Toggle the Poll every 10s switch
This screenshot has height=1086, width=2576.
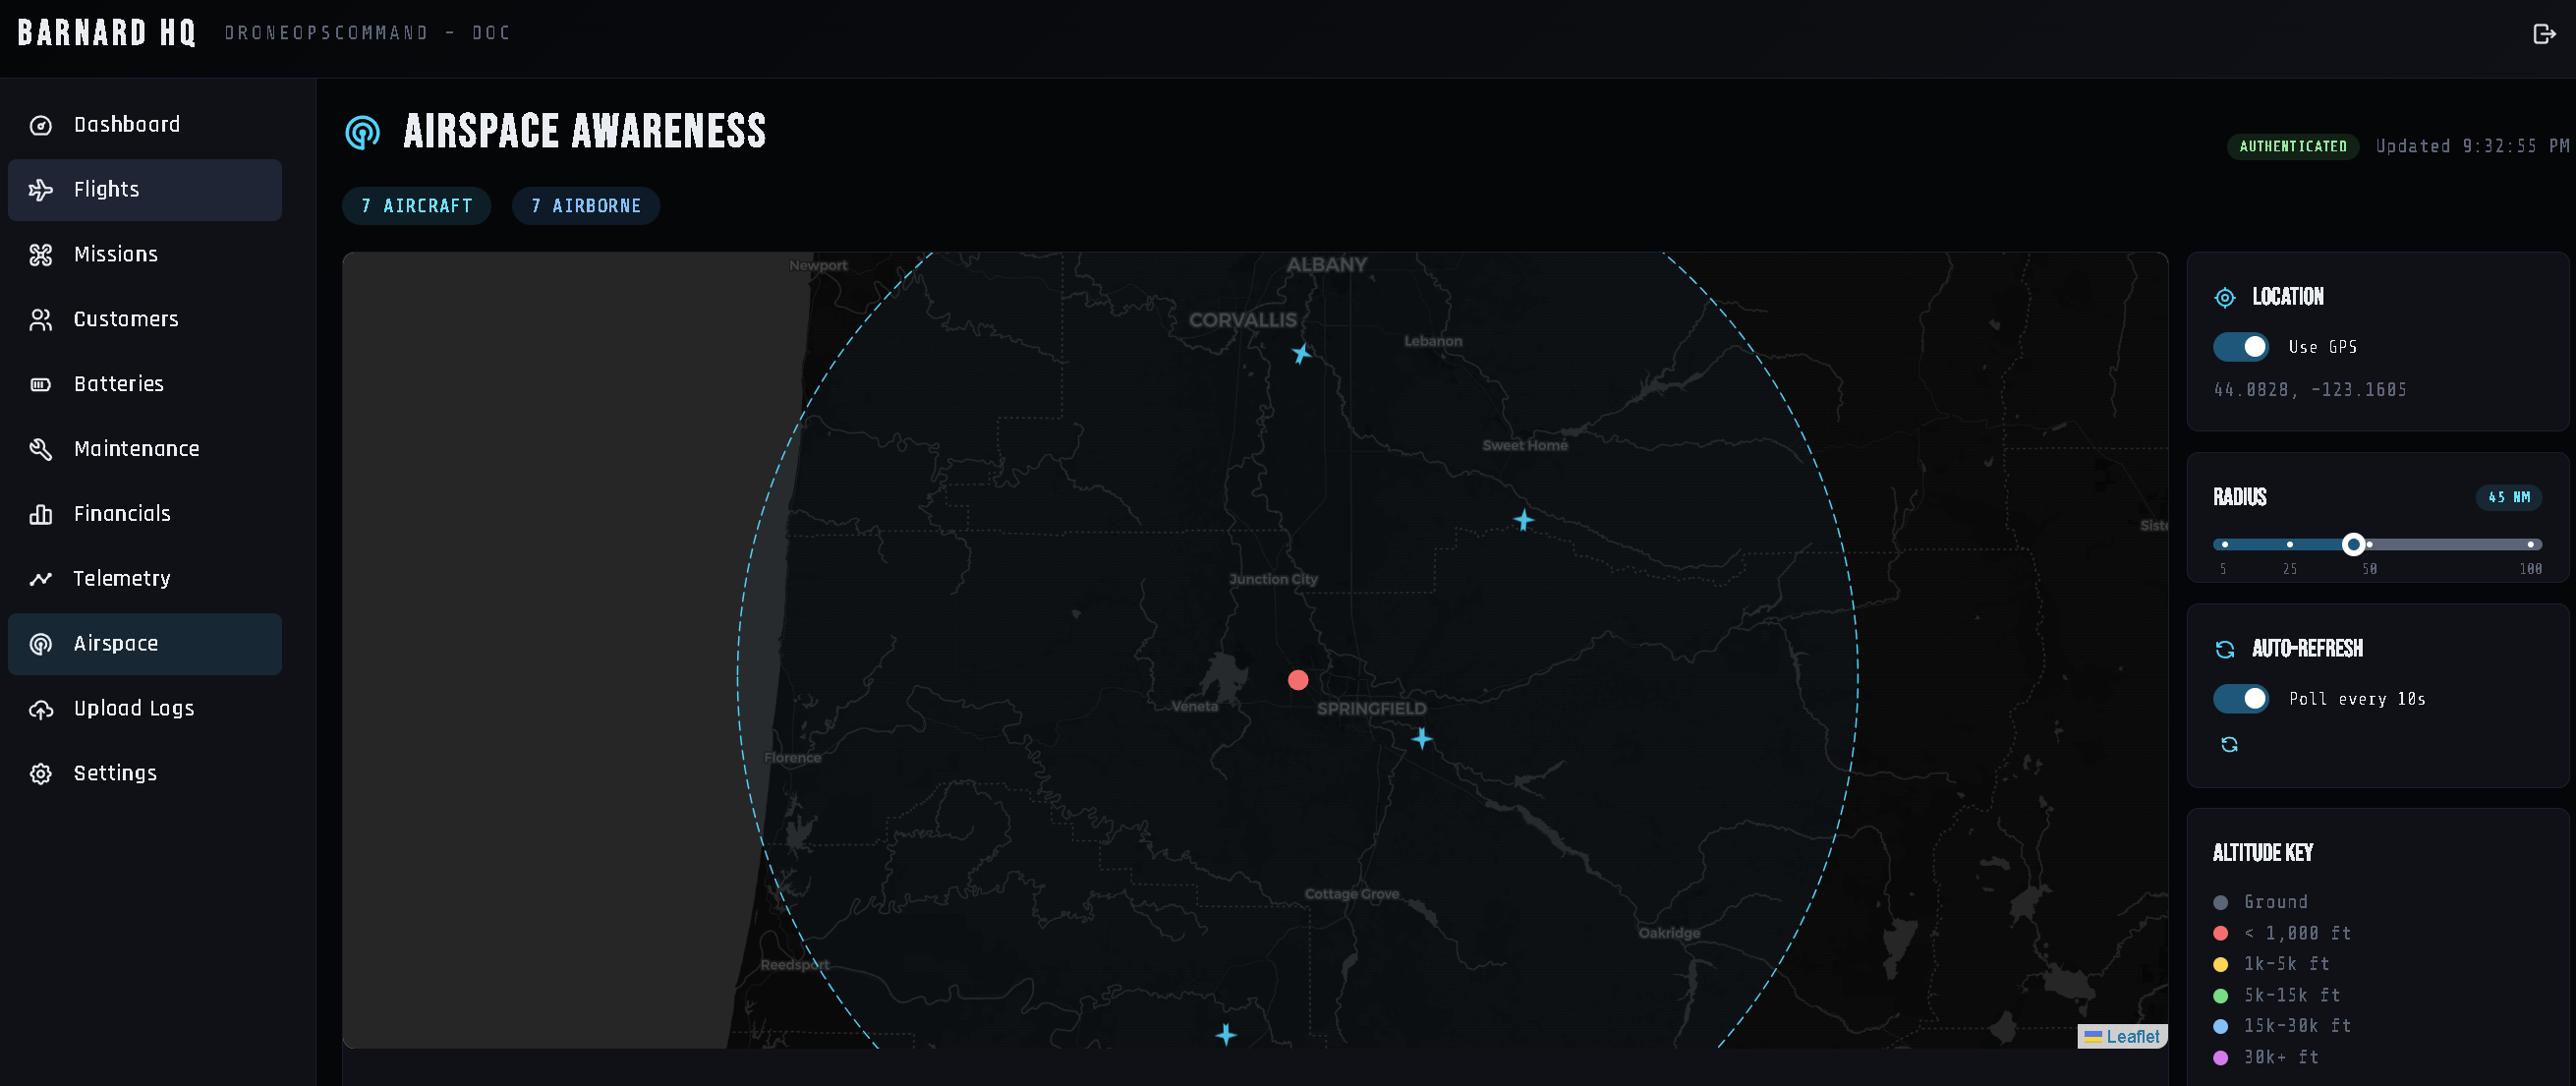click(2240, 699)
